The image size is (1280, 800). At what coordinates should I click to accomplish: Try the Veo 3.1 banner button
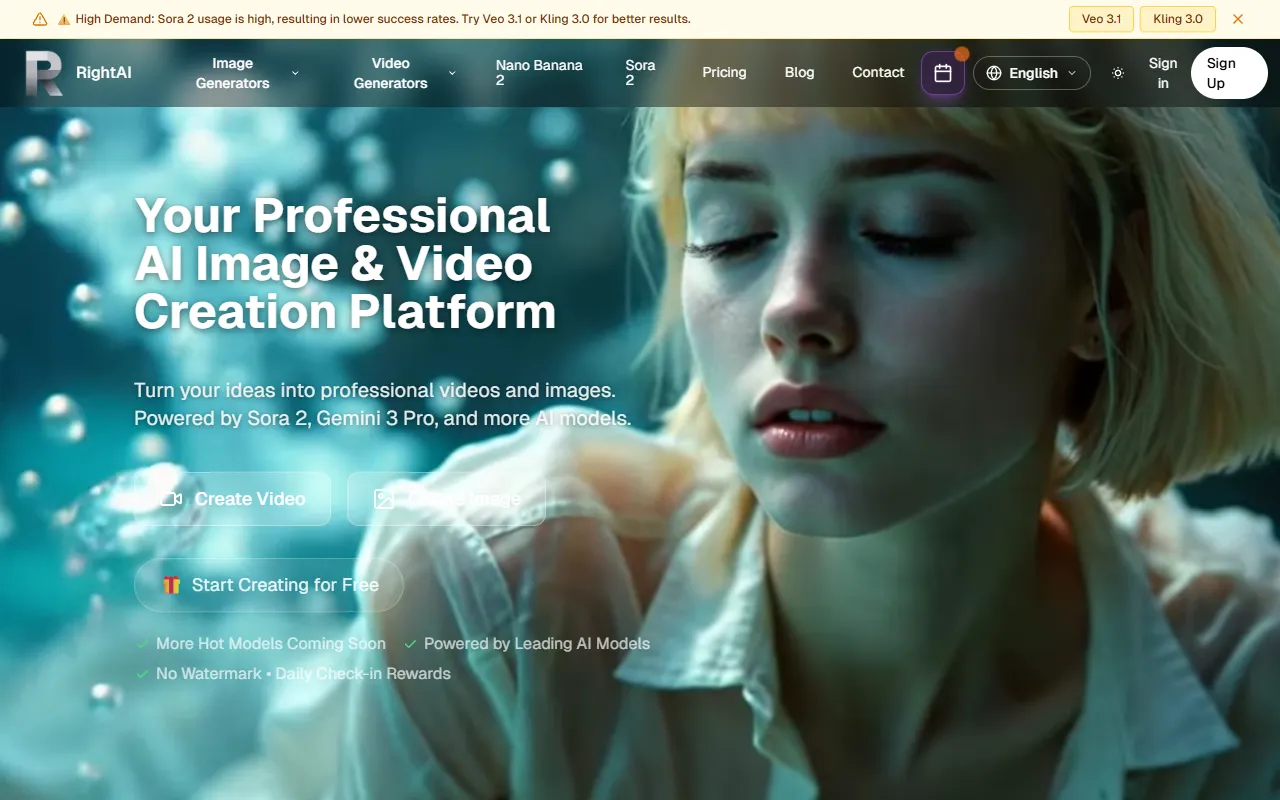(x=1101, y=19)
